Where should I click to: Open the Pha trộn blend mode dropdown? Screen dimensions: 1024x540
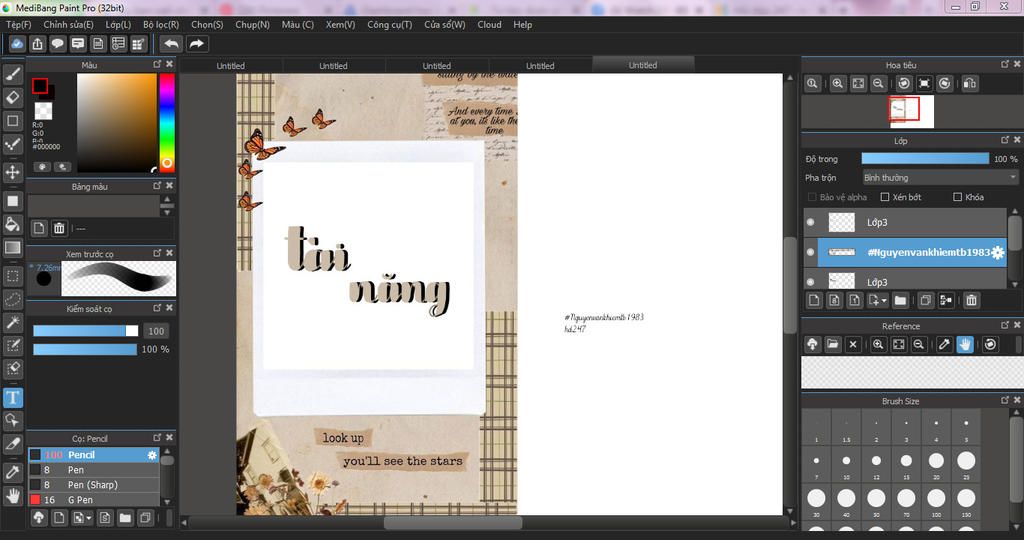[940, 178]
